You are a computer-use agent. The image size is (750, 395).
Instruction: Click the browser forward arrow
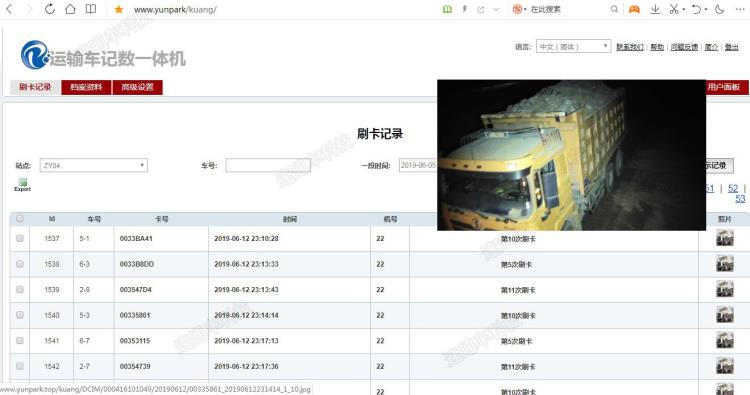(29, 9)
